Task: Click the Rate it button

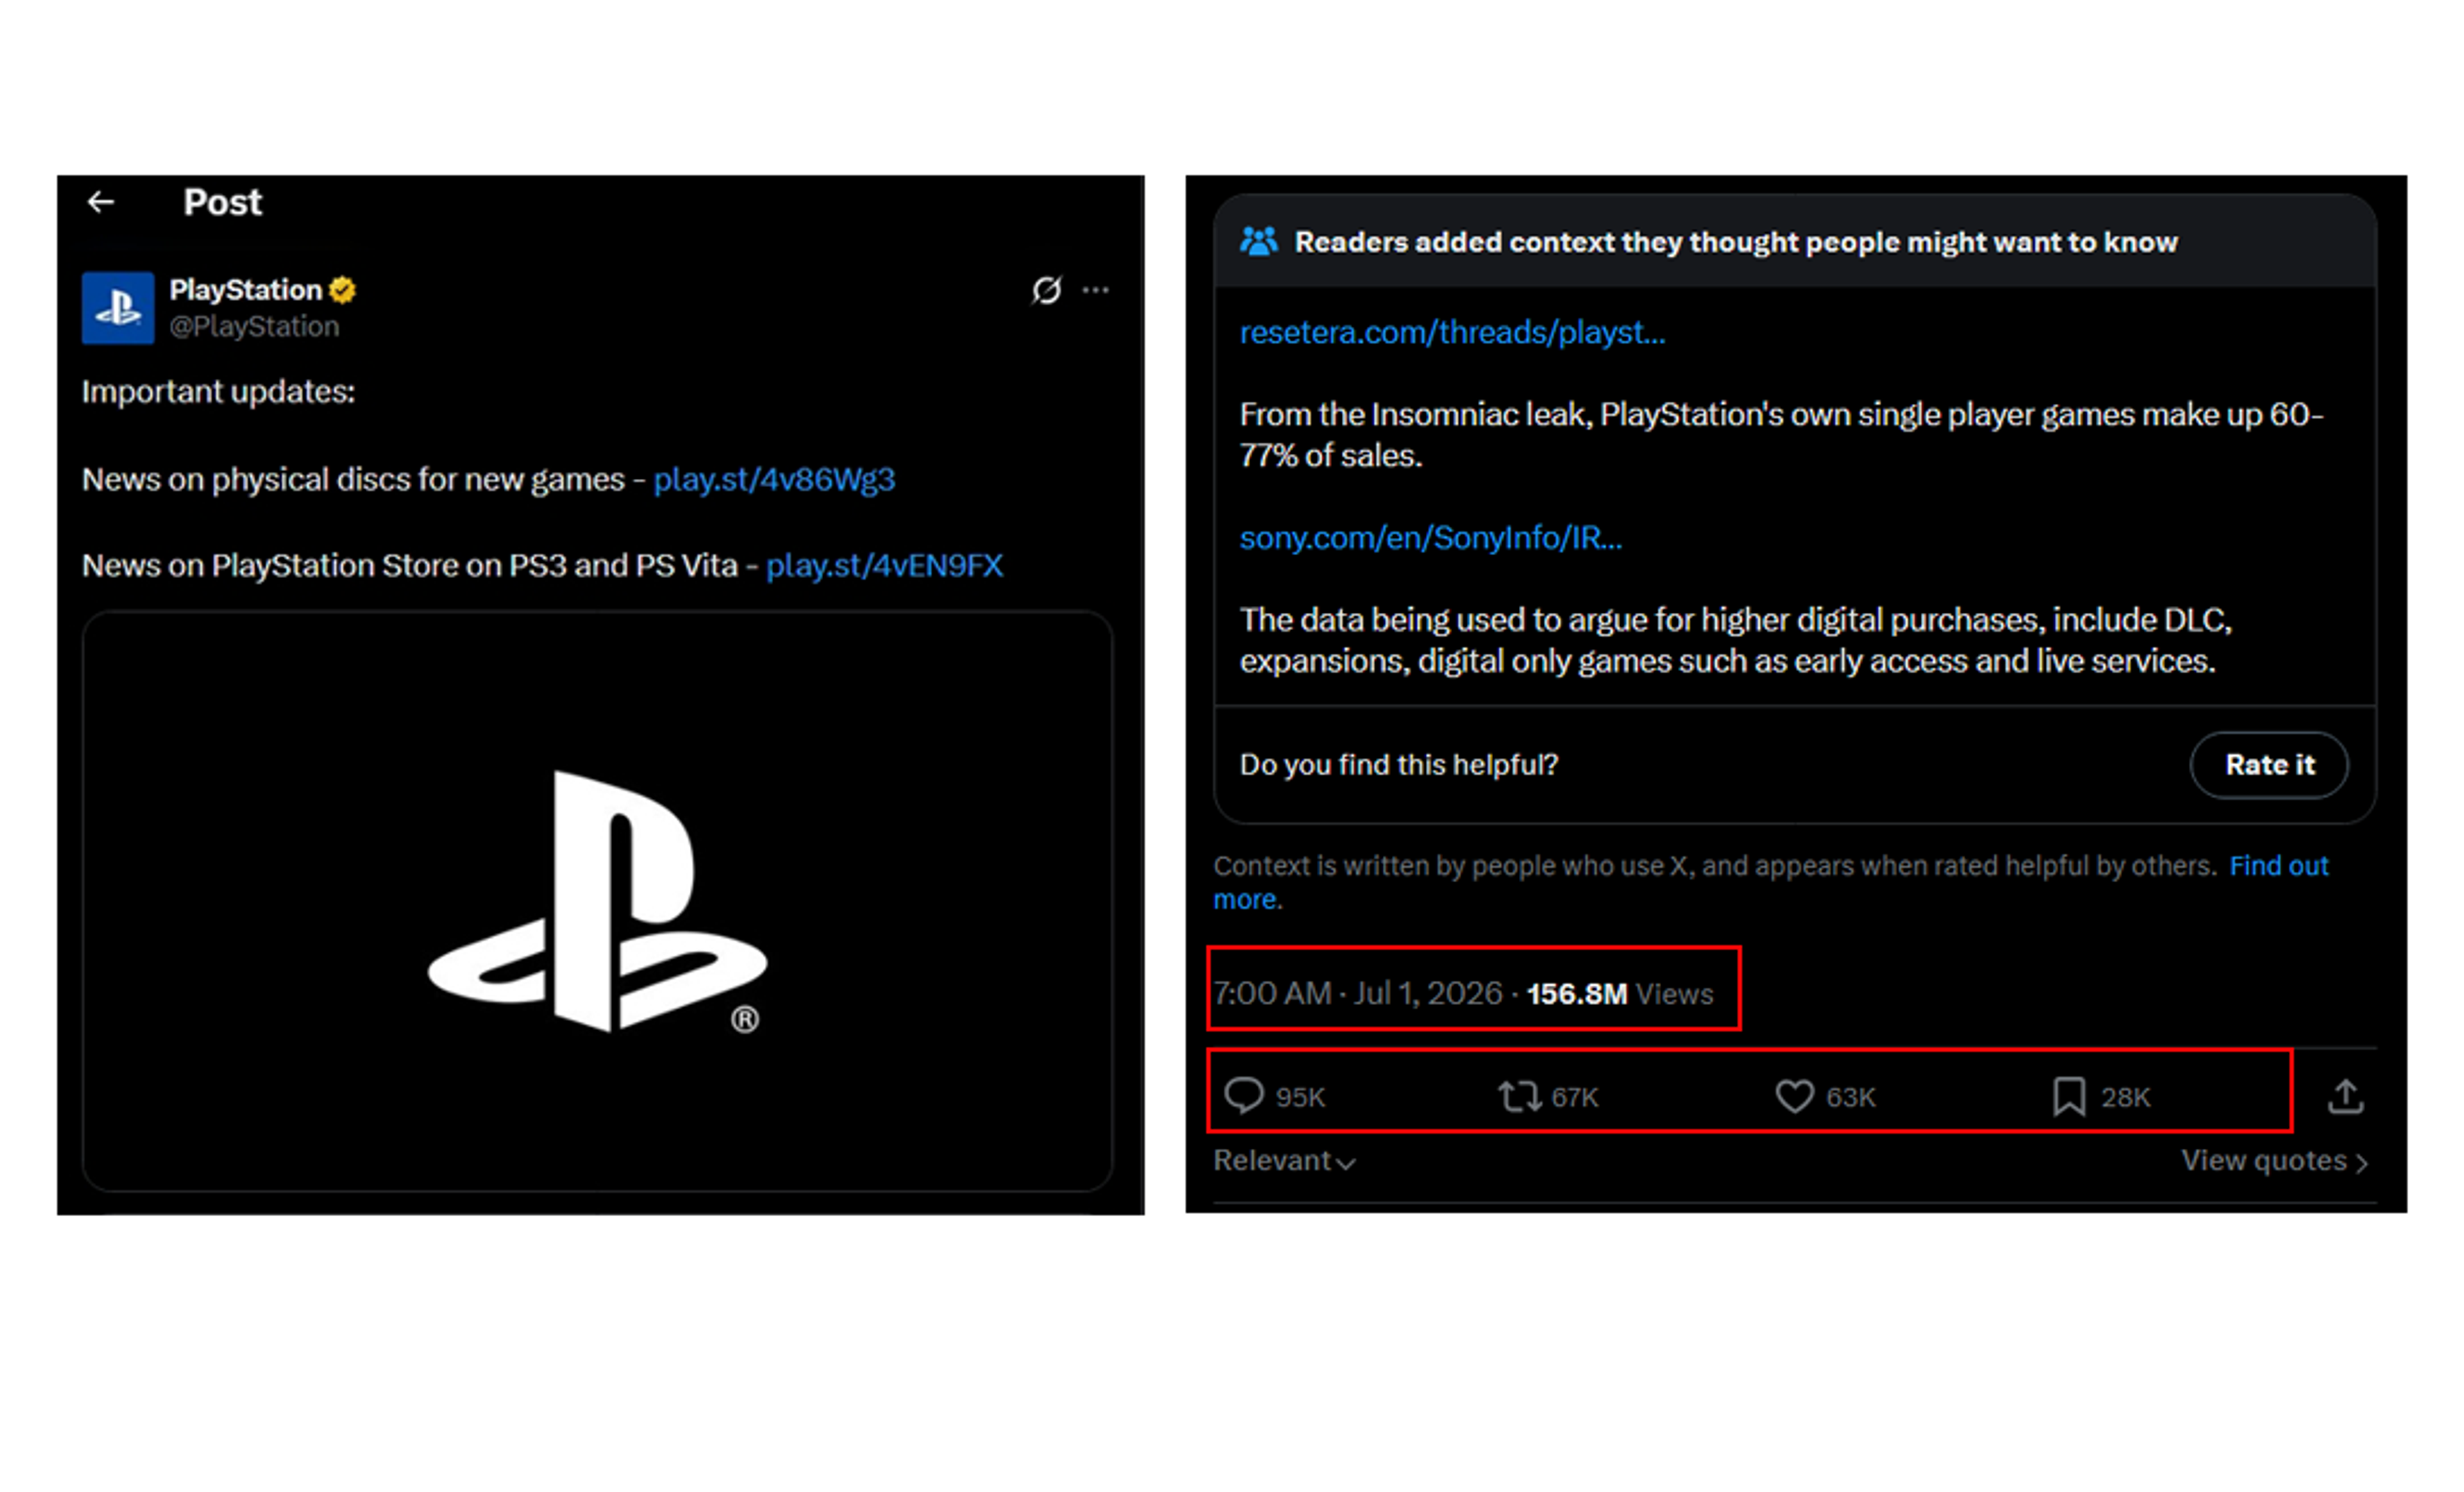Action: [2269, 765]
